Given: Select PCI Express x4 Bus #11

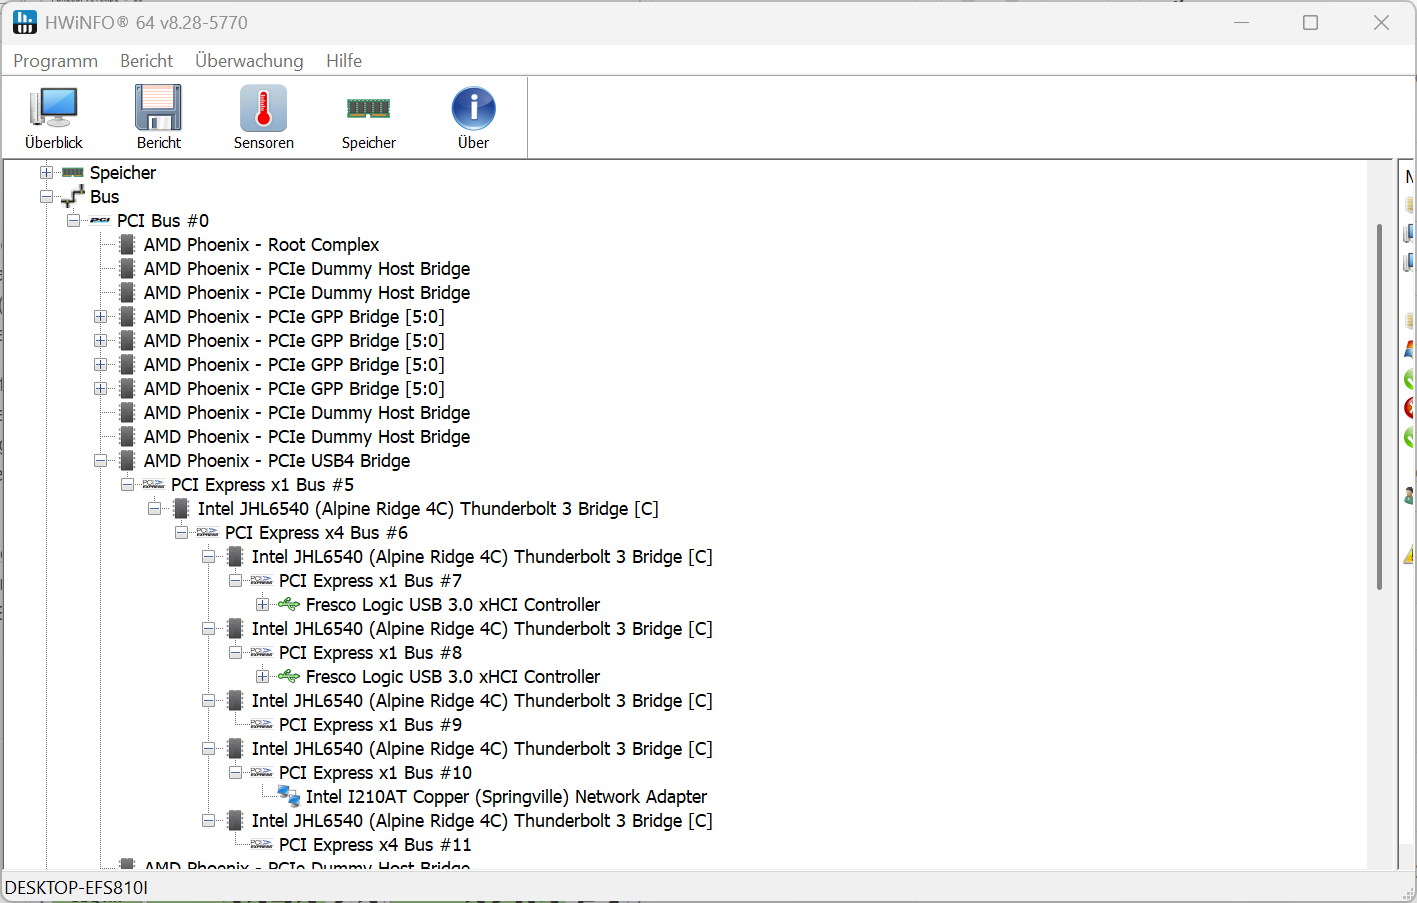Looking at the screenshot, I should coord(375,844).
